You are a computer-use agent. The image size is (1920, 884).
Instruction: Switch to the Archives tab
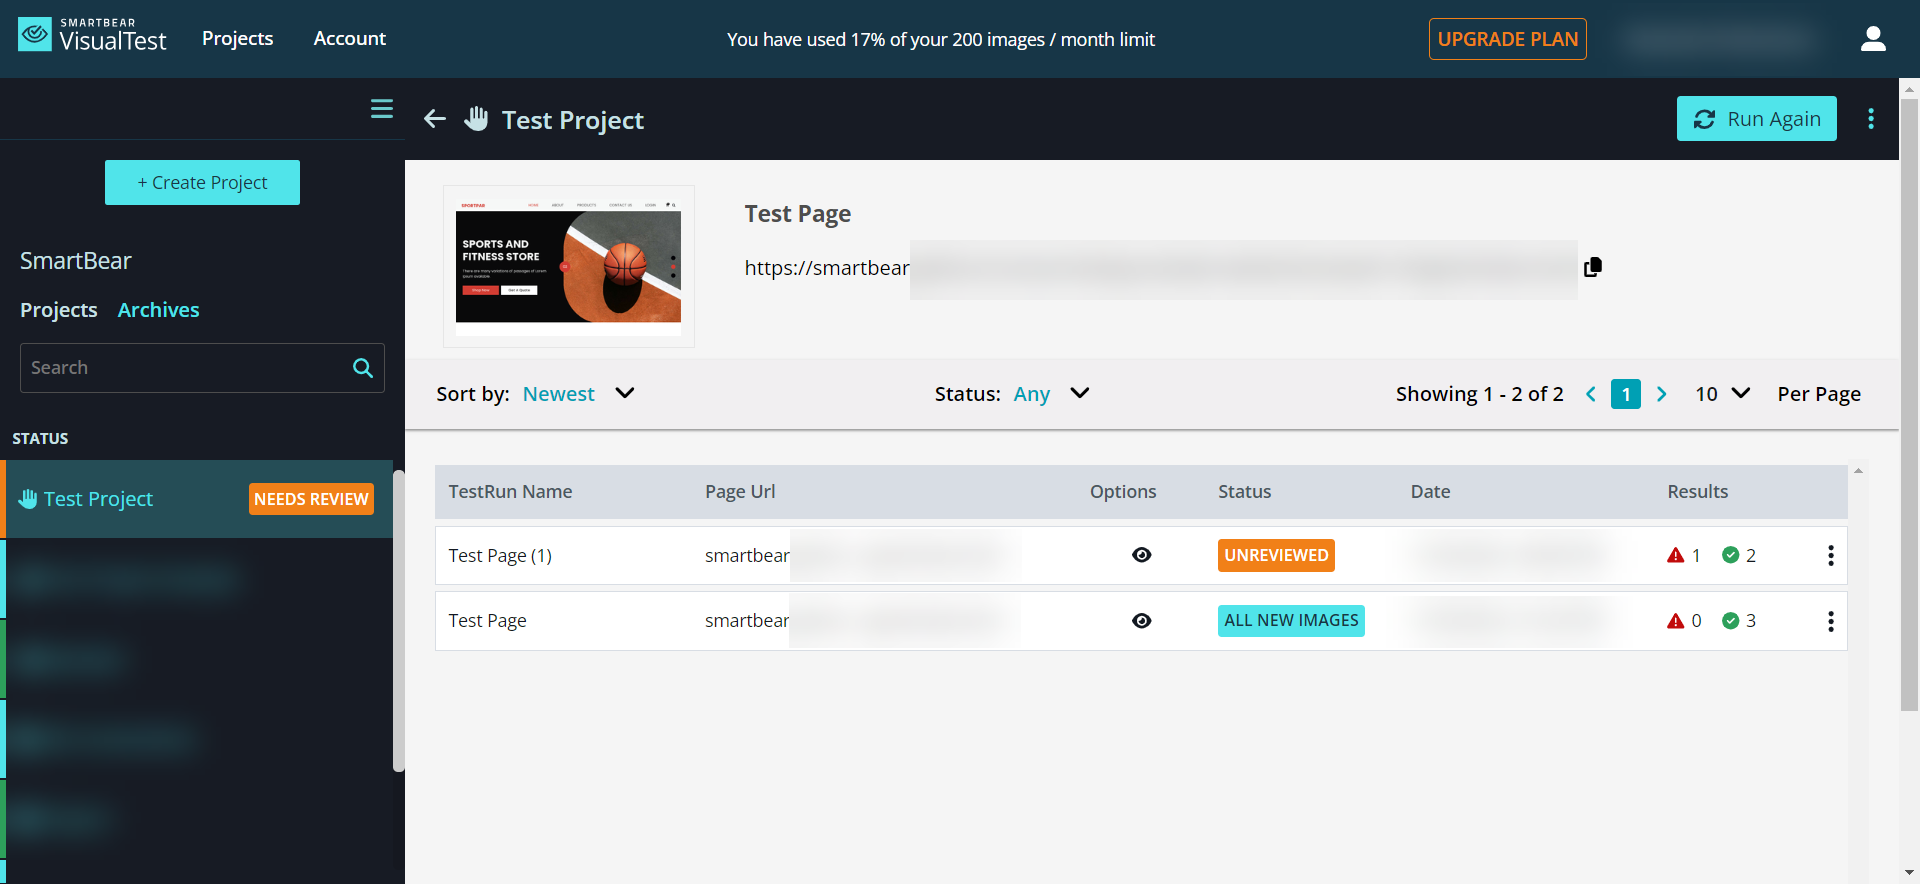click(x=158, y=310)
